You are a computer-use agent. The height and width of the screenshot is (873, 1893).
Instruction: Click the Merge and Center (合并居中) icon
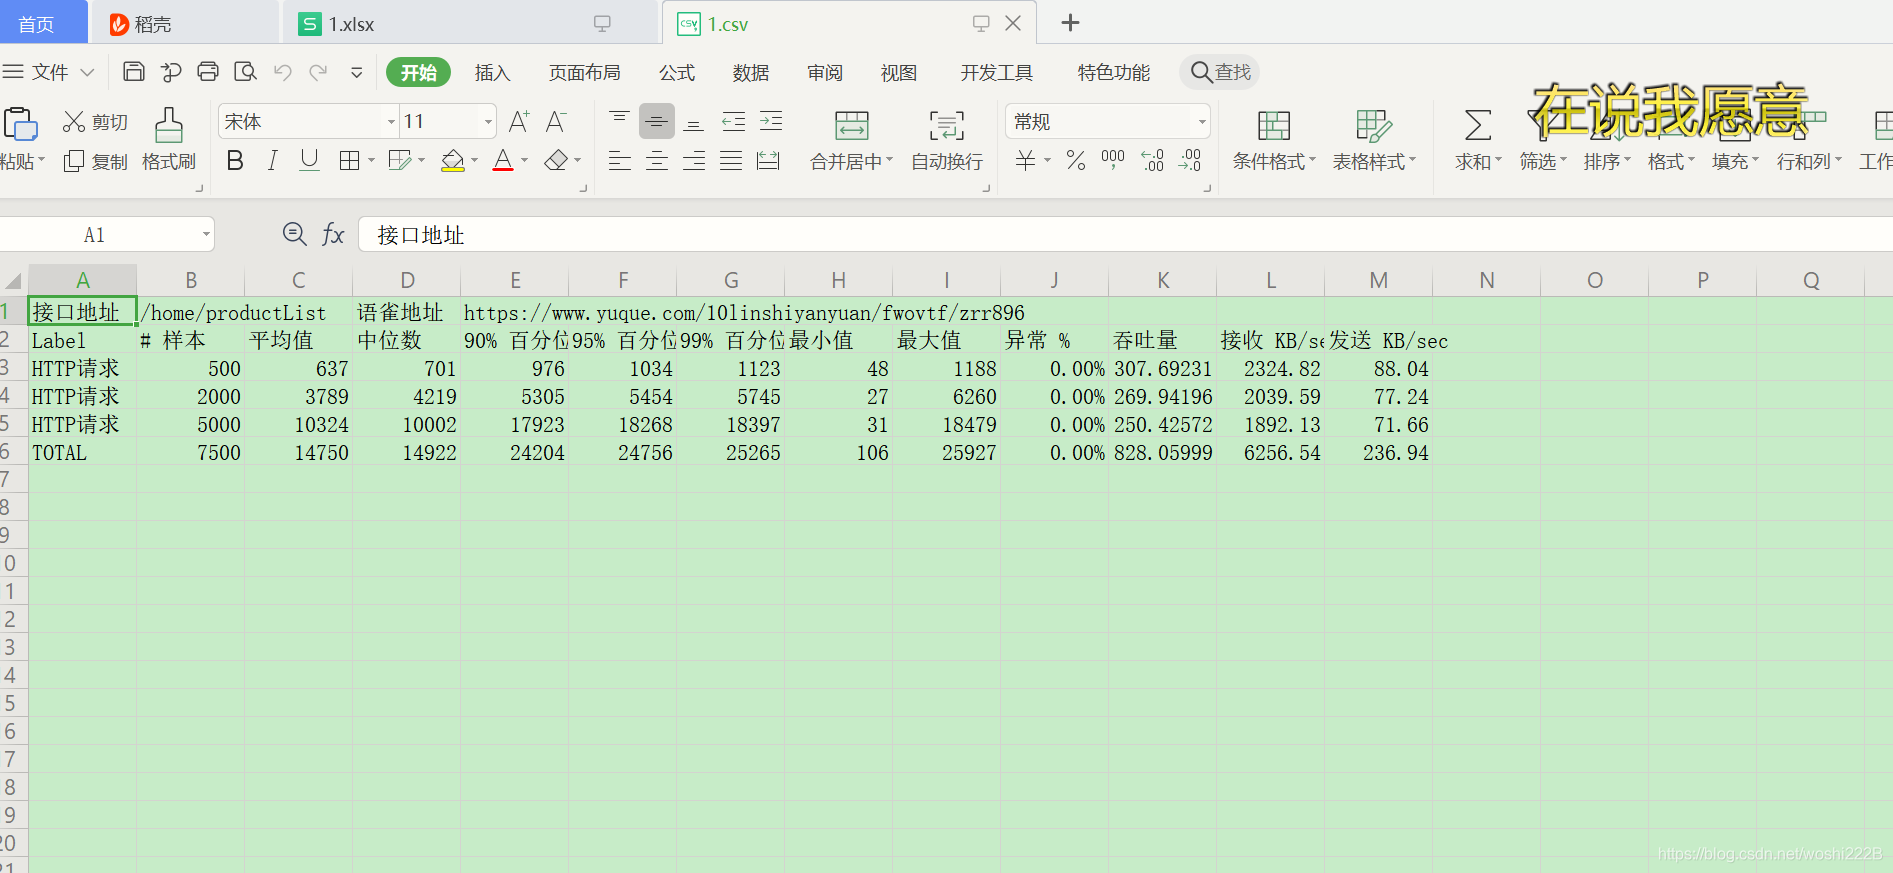(x=852, y=125)
